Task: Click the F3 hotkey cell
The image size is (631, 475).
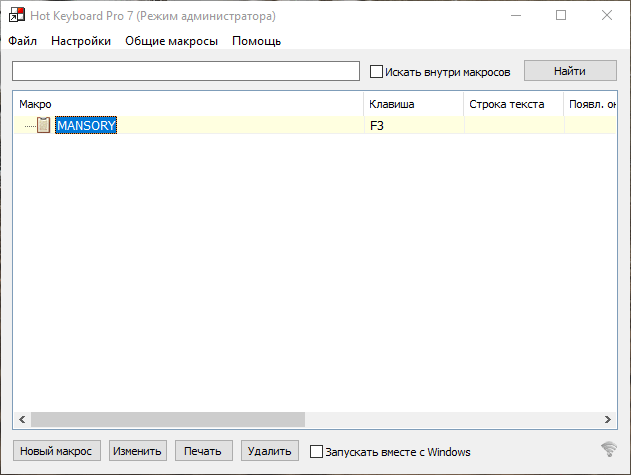Action: 414,125
